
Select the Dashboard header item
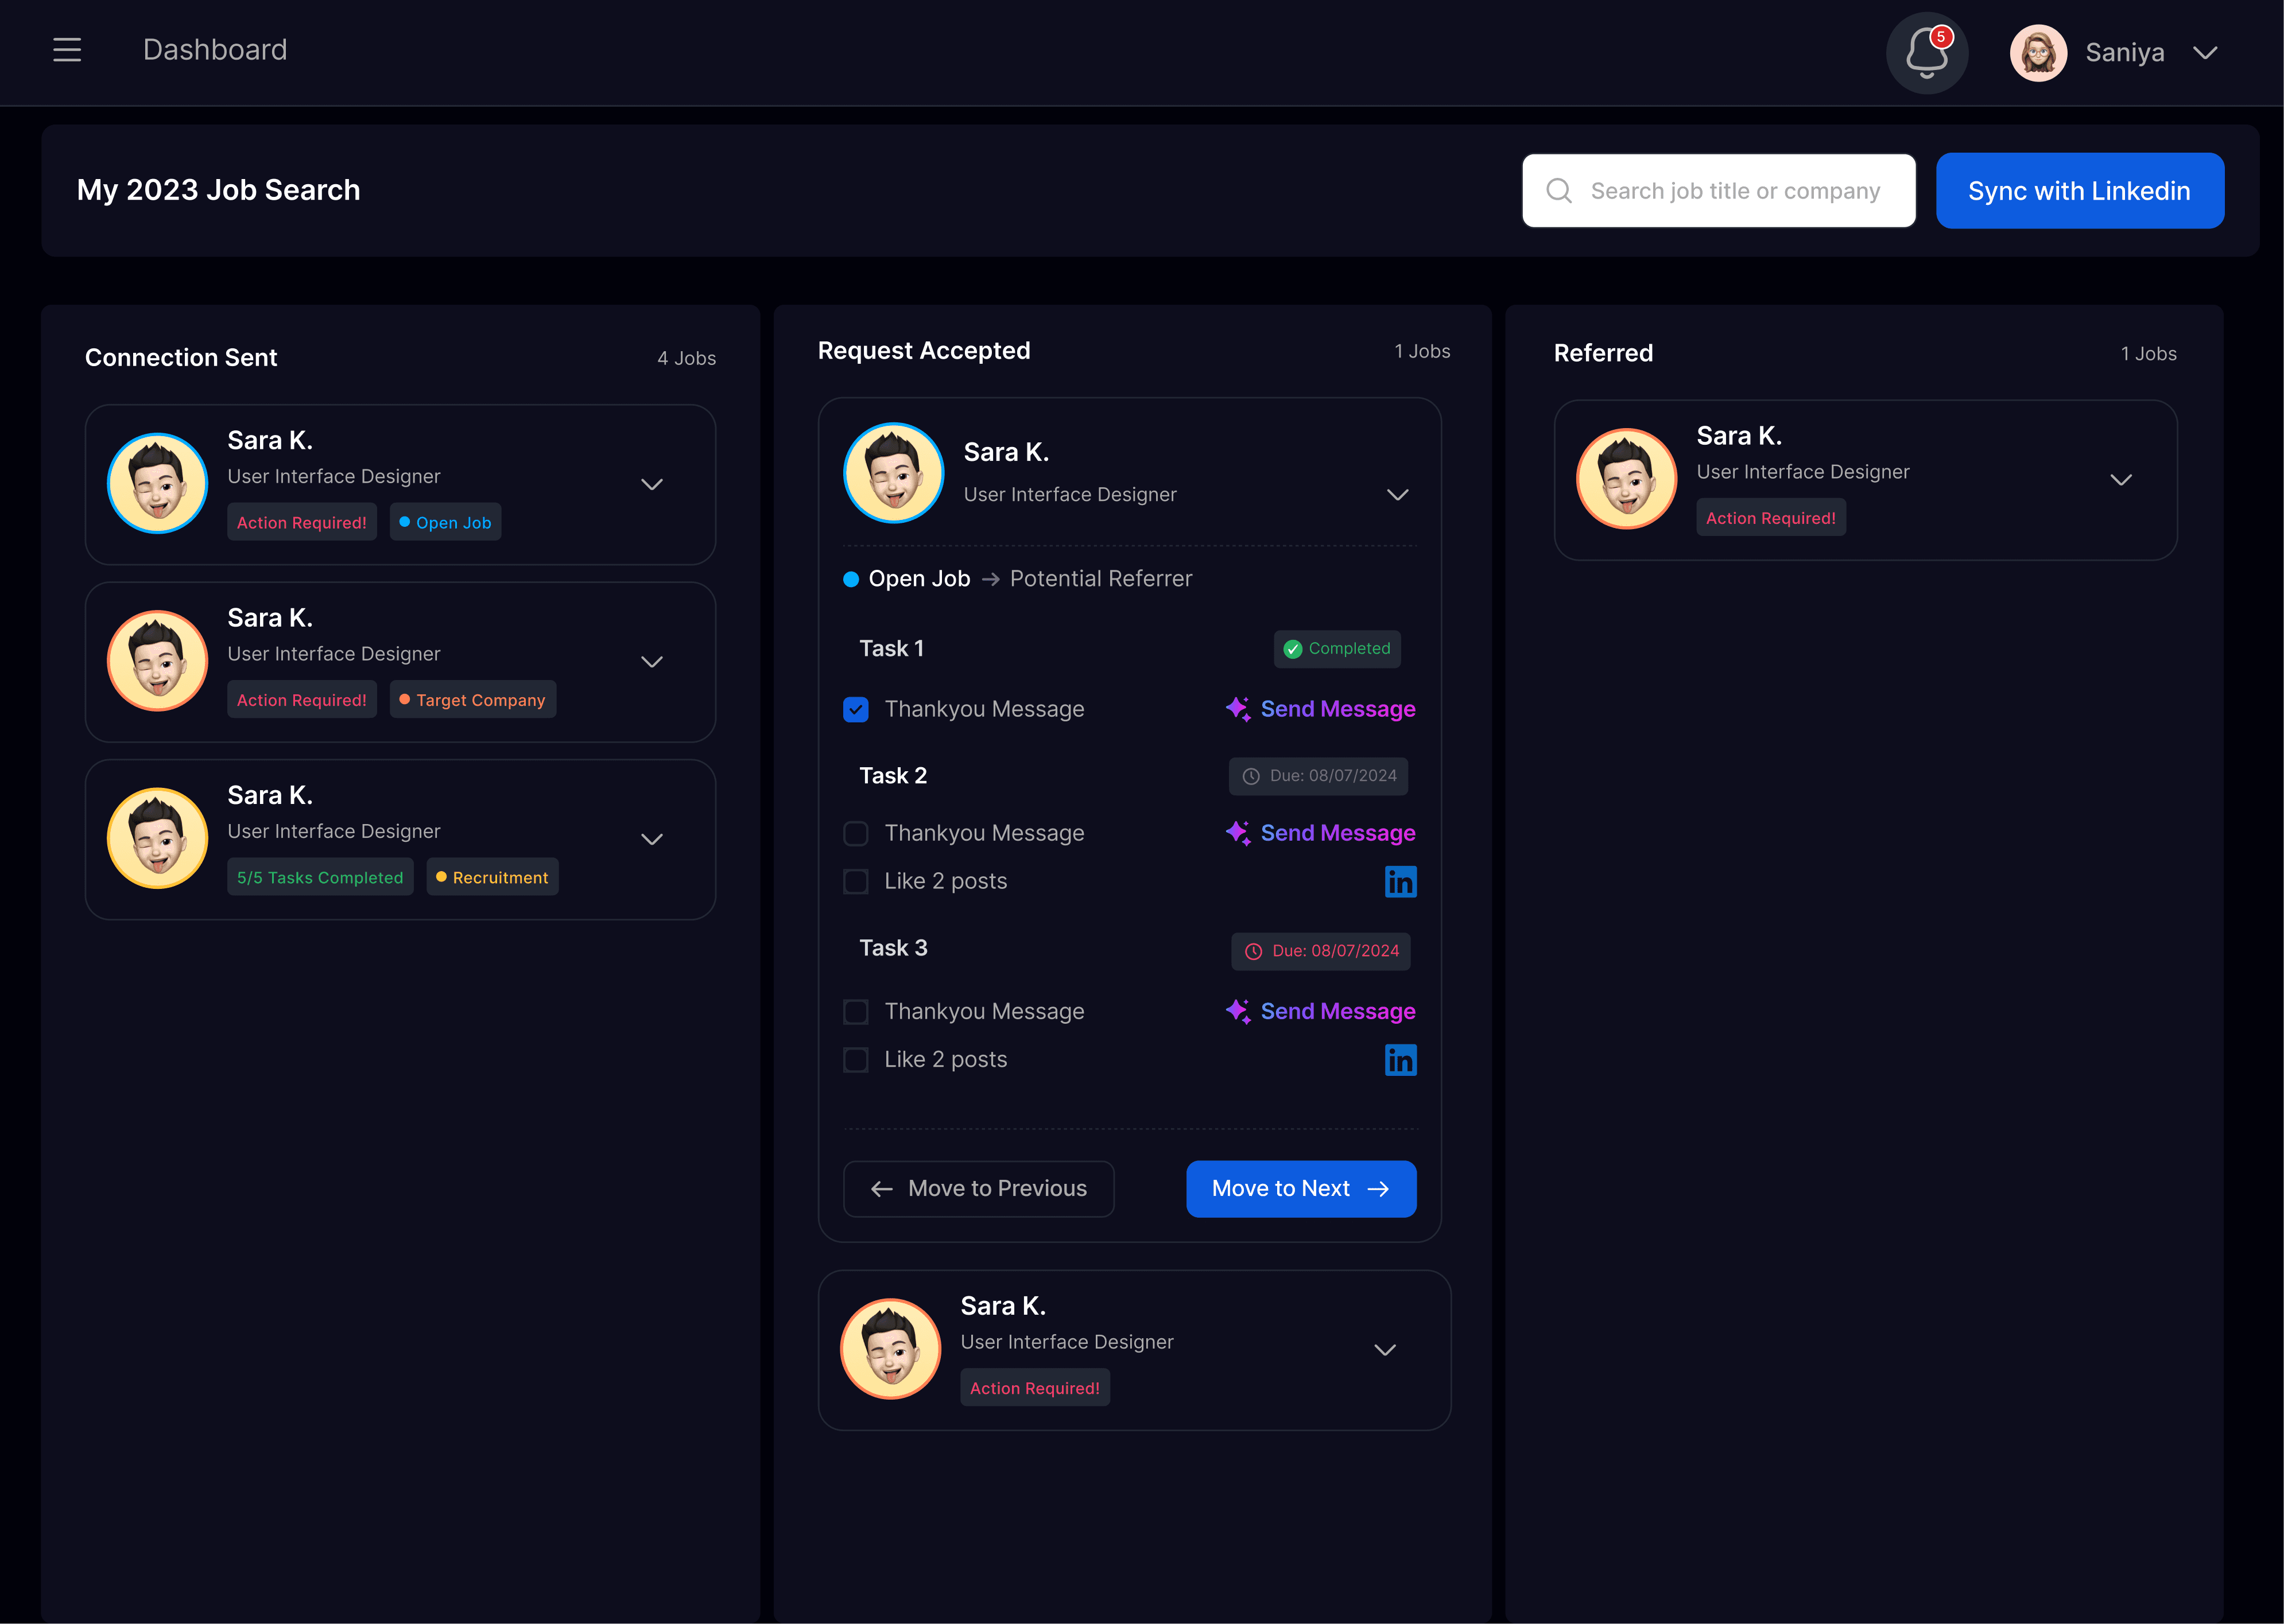tap(215, 50)
